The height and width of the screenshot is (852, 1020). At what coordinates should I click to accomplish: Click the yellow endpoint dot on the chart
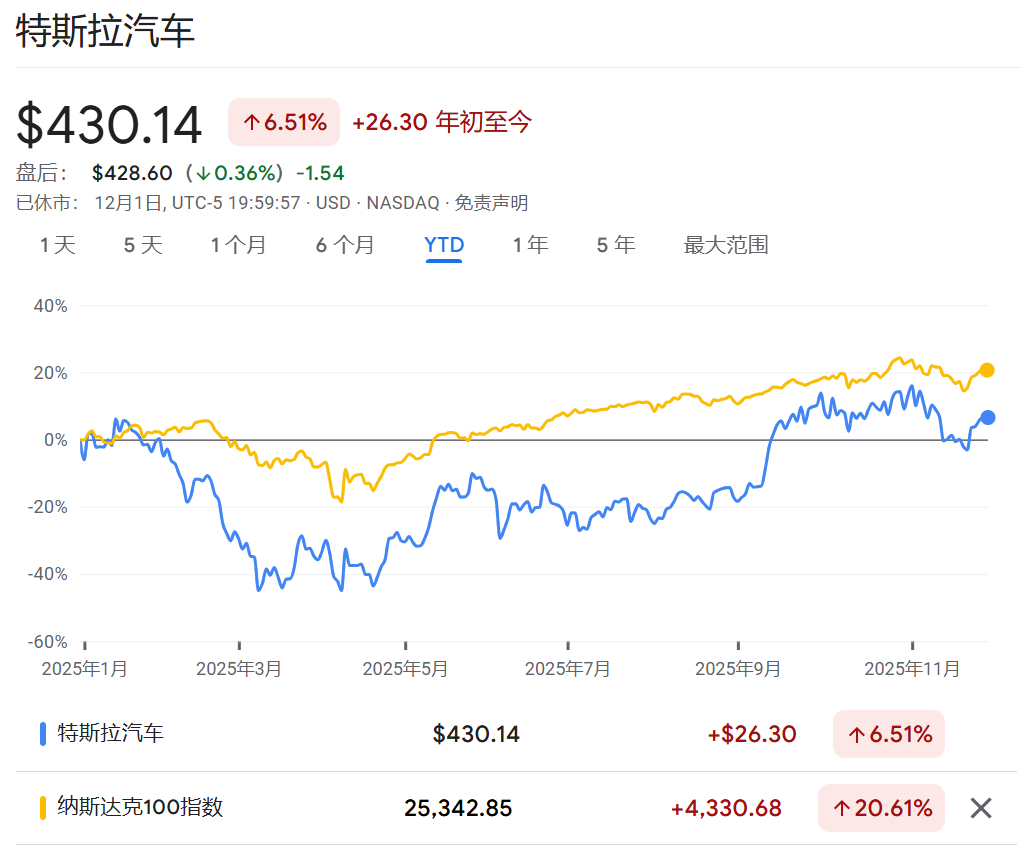[988, 370]
